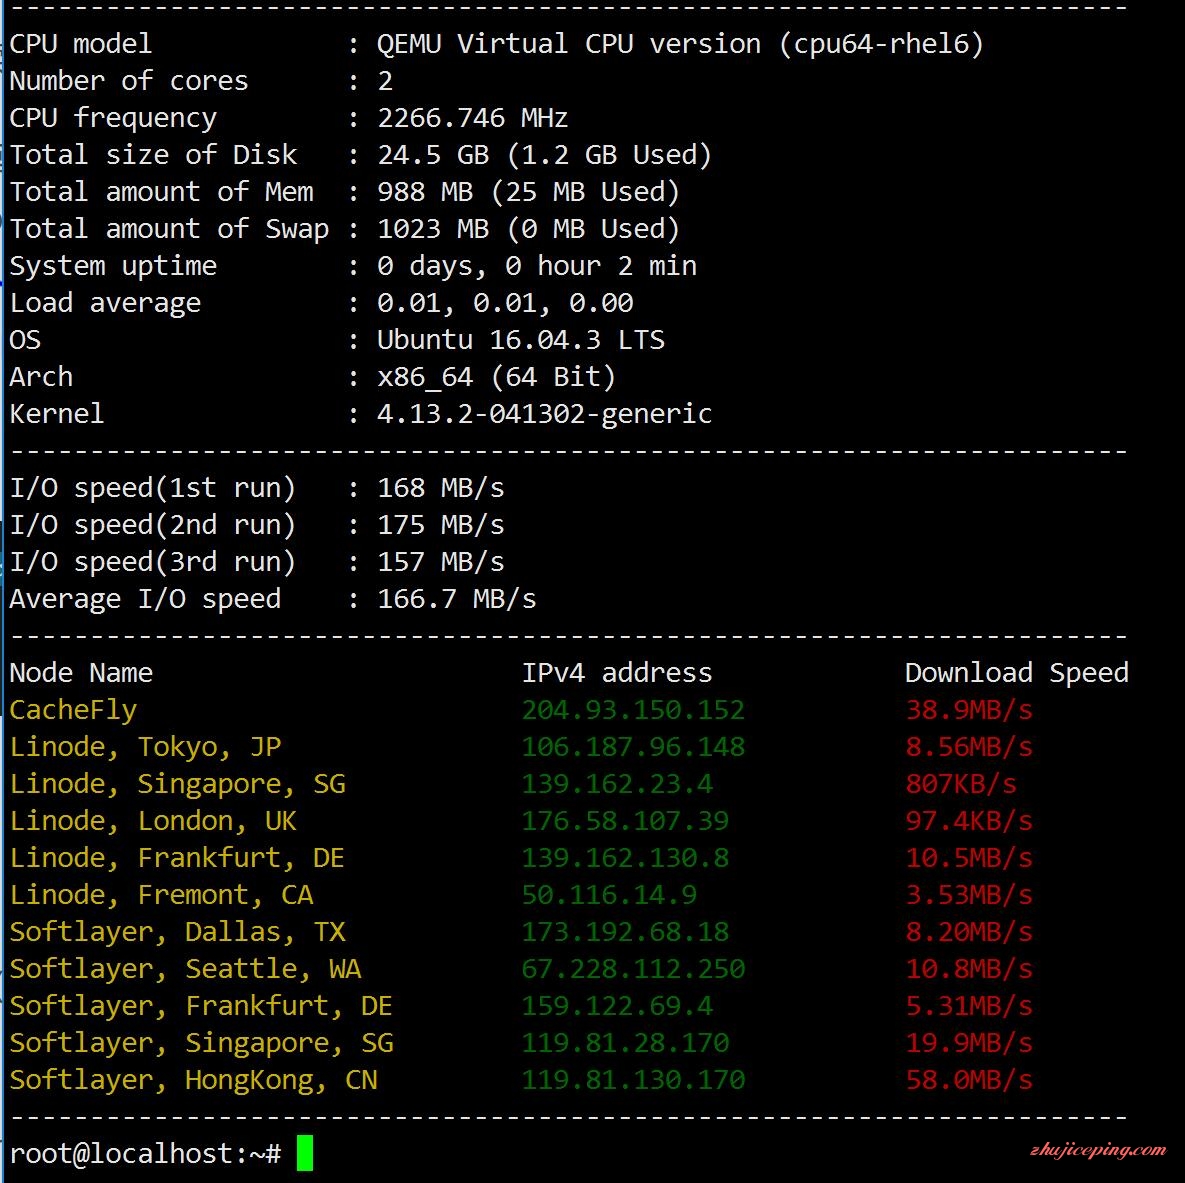
Task: Click the Download Speed column header
Action: tap(1016, 673)
